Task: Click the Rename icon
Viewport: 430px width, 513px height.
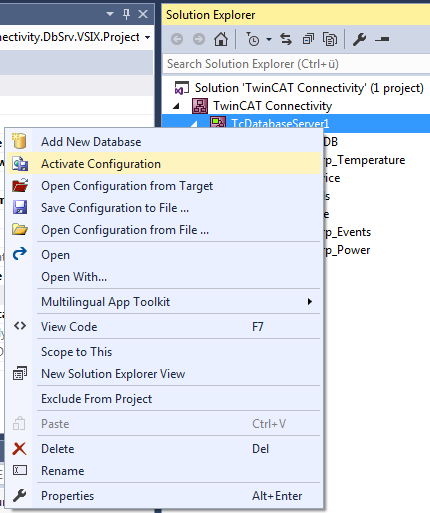Action: point(20,470)
